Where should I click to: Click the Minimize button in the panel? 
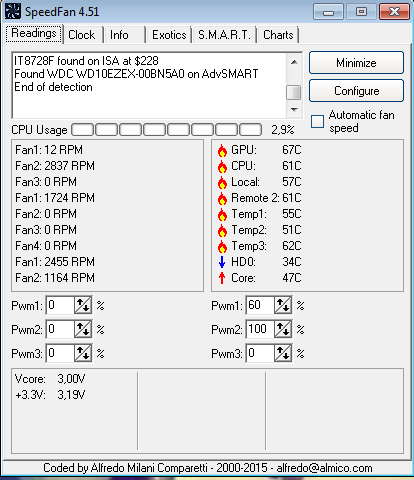click(356, 63)
